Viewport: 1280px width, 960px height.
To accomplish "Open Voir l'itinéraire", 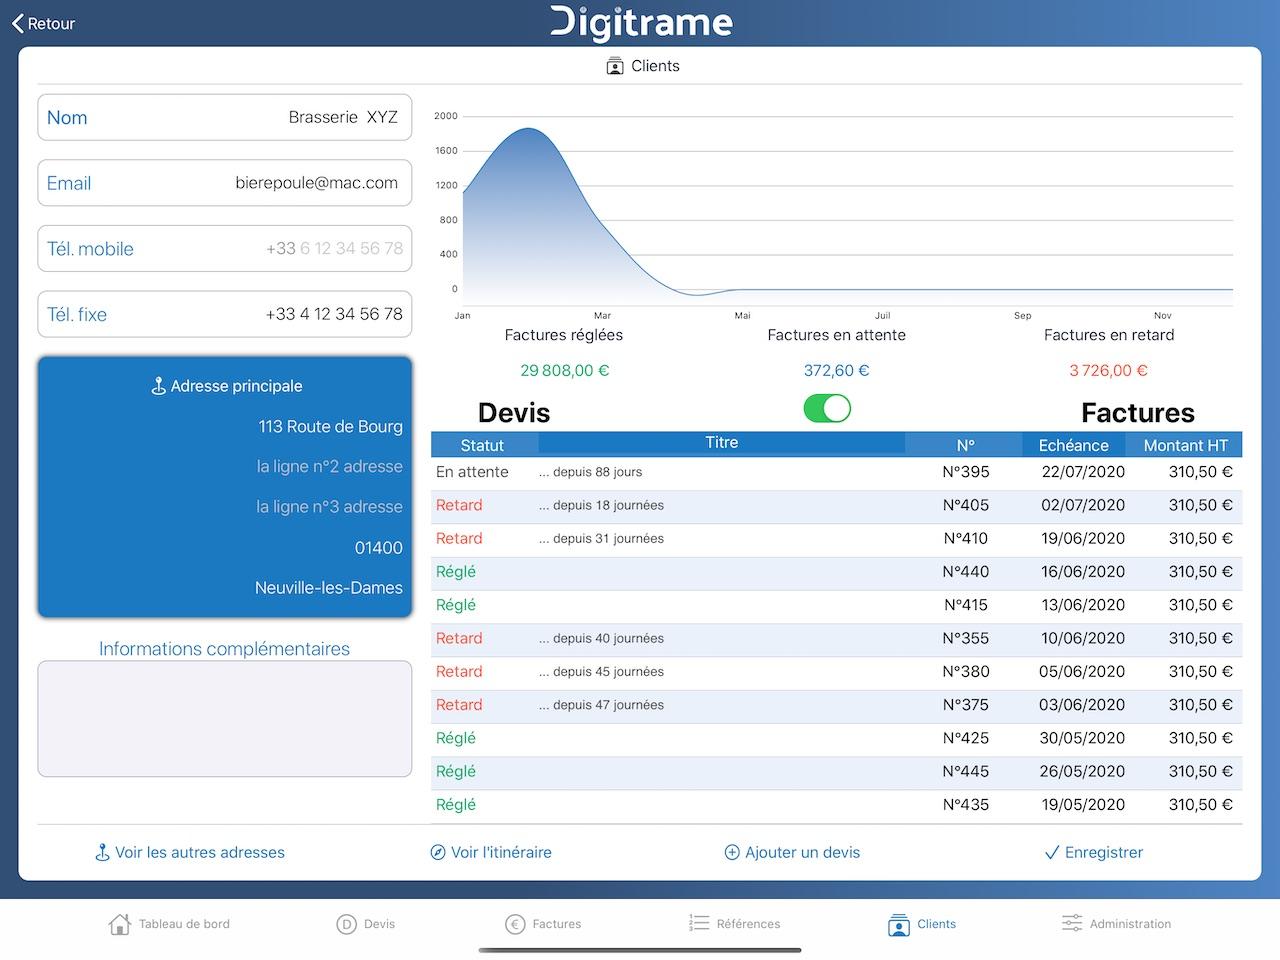I will pos(491,853).
